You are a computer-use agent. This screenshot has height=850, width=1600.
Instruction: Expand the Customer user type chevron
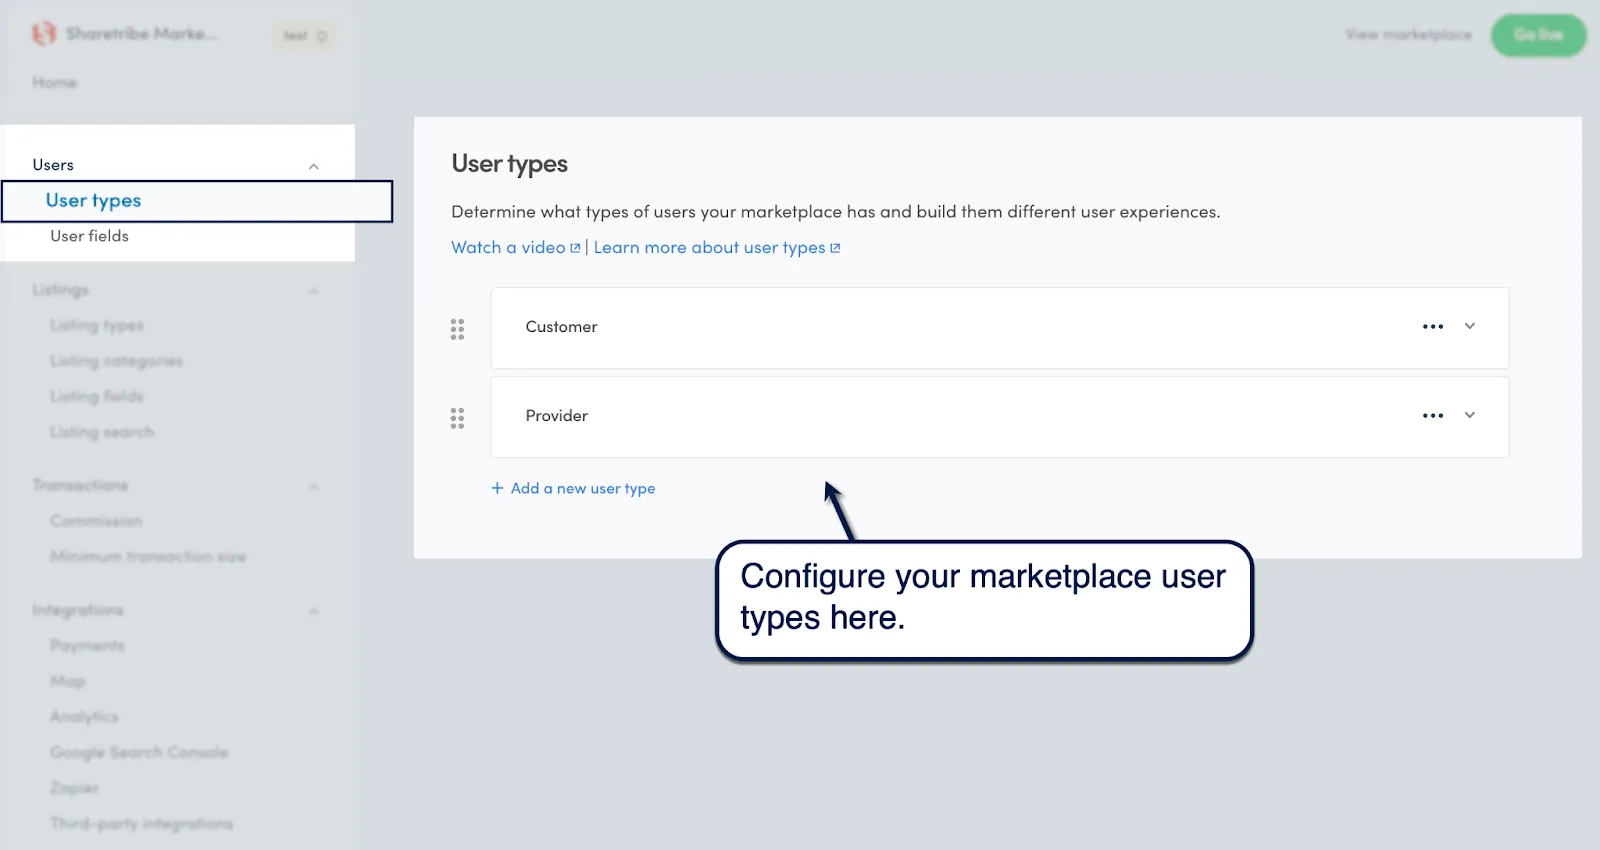coord(1470,326)
